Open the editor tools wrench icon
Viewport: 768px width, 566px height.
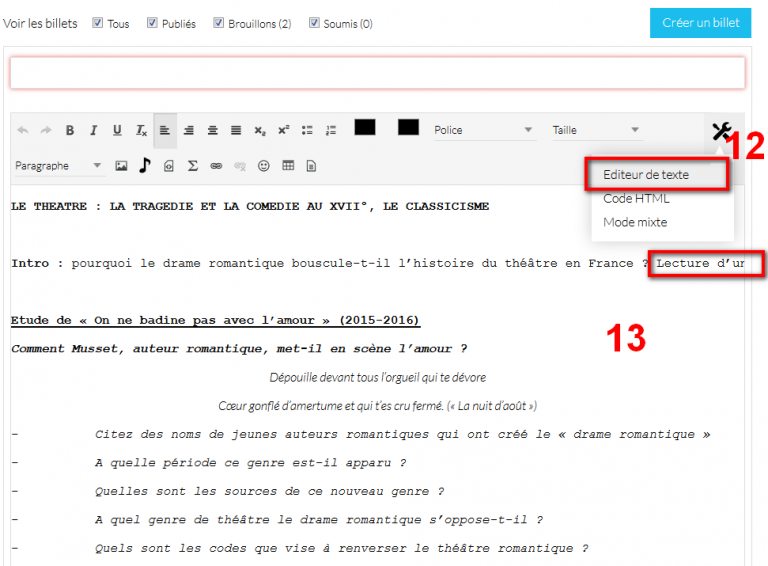point(721,131)
